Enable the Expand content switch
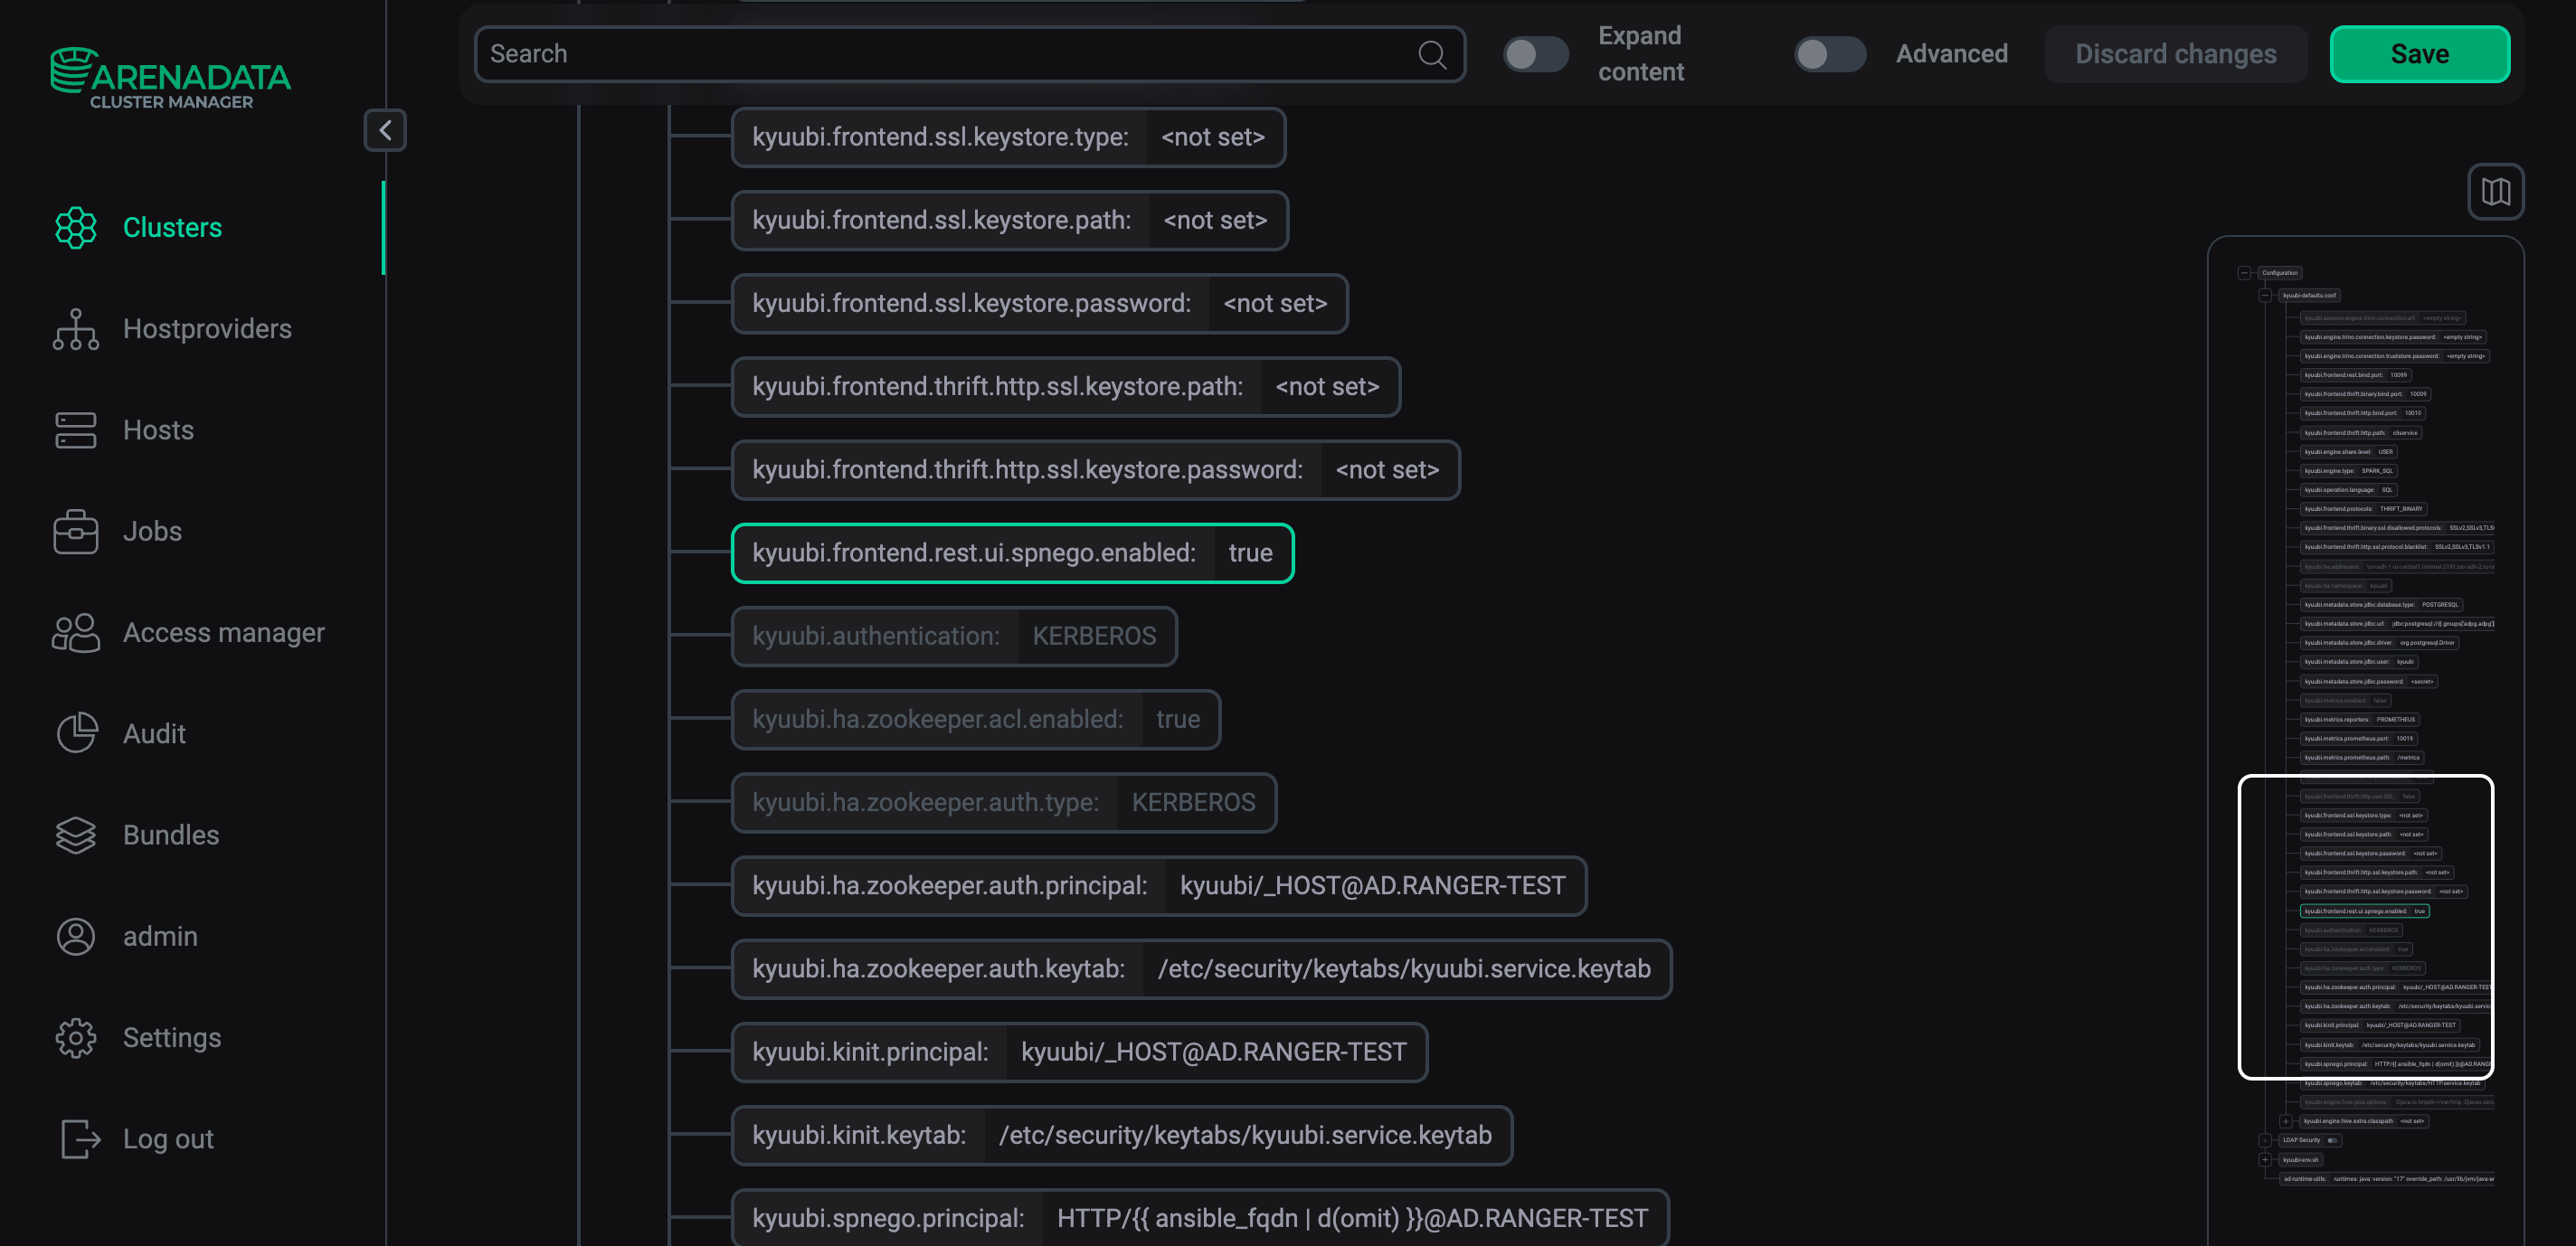Screen dimensions: 2576x1246 coord(1536,54)
